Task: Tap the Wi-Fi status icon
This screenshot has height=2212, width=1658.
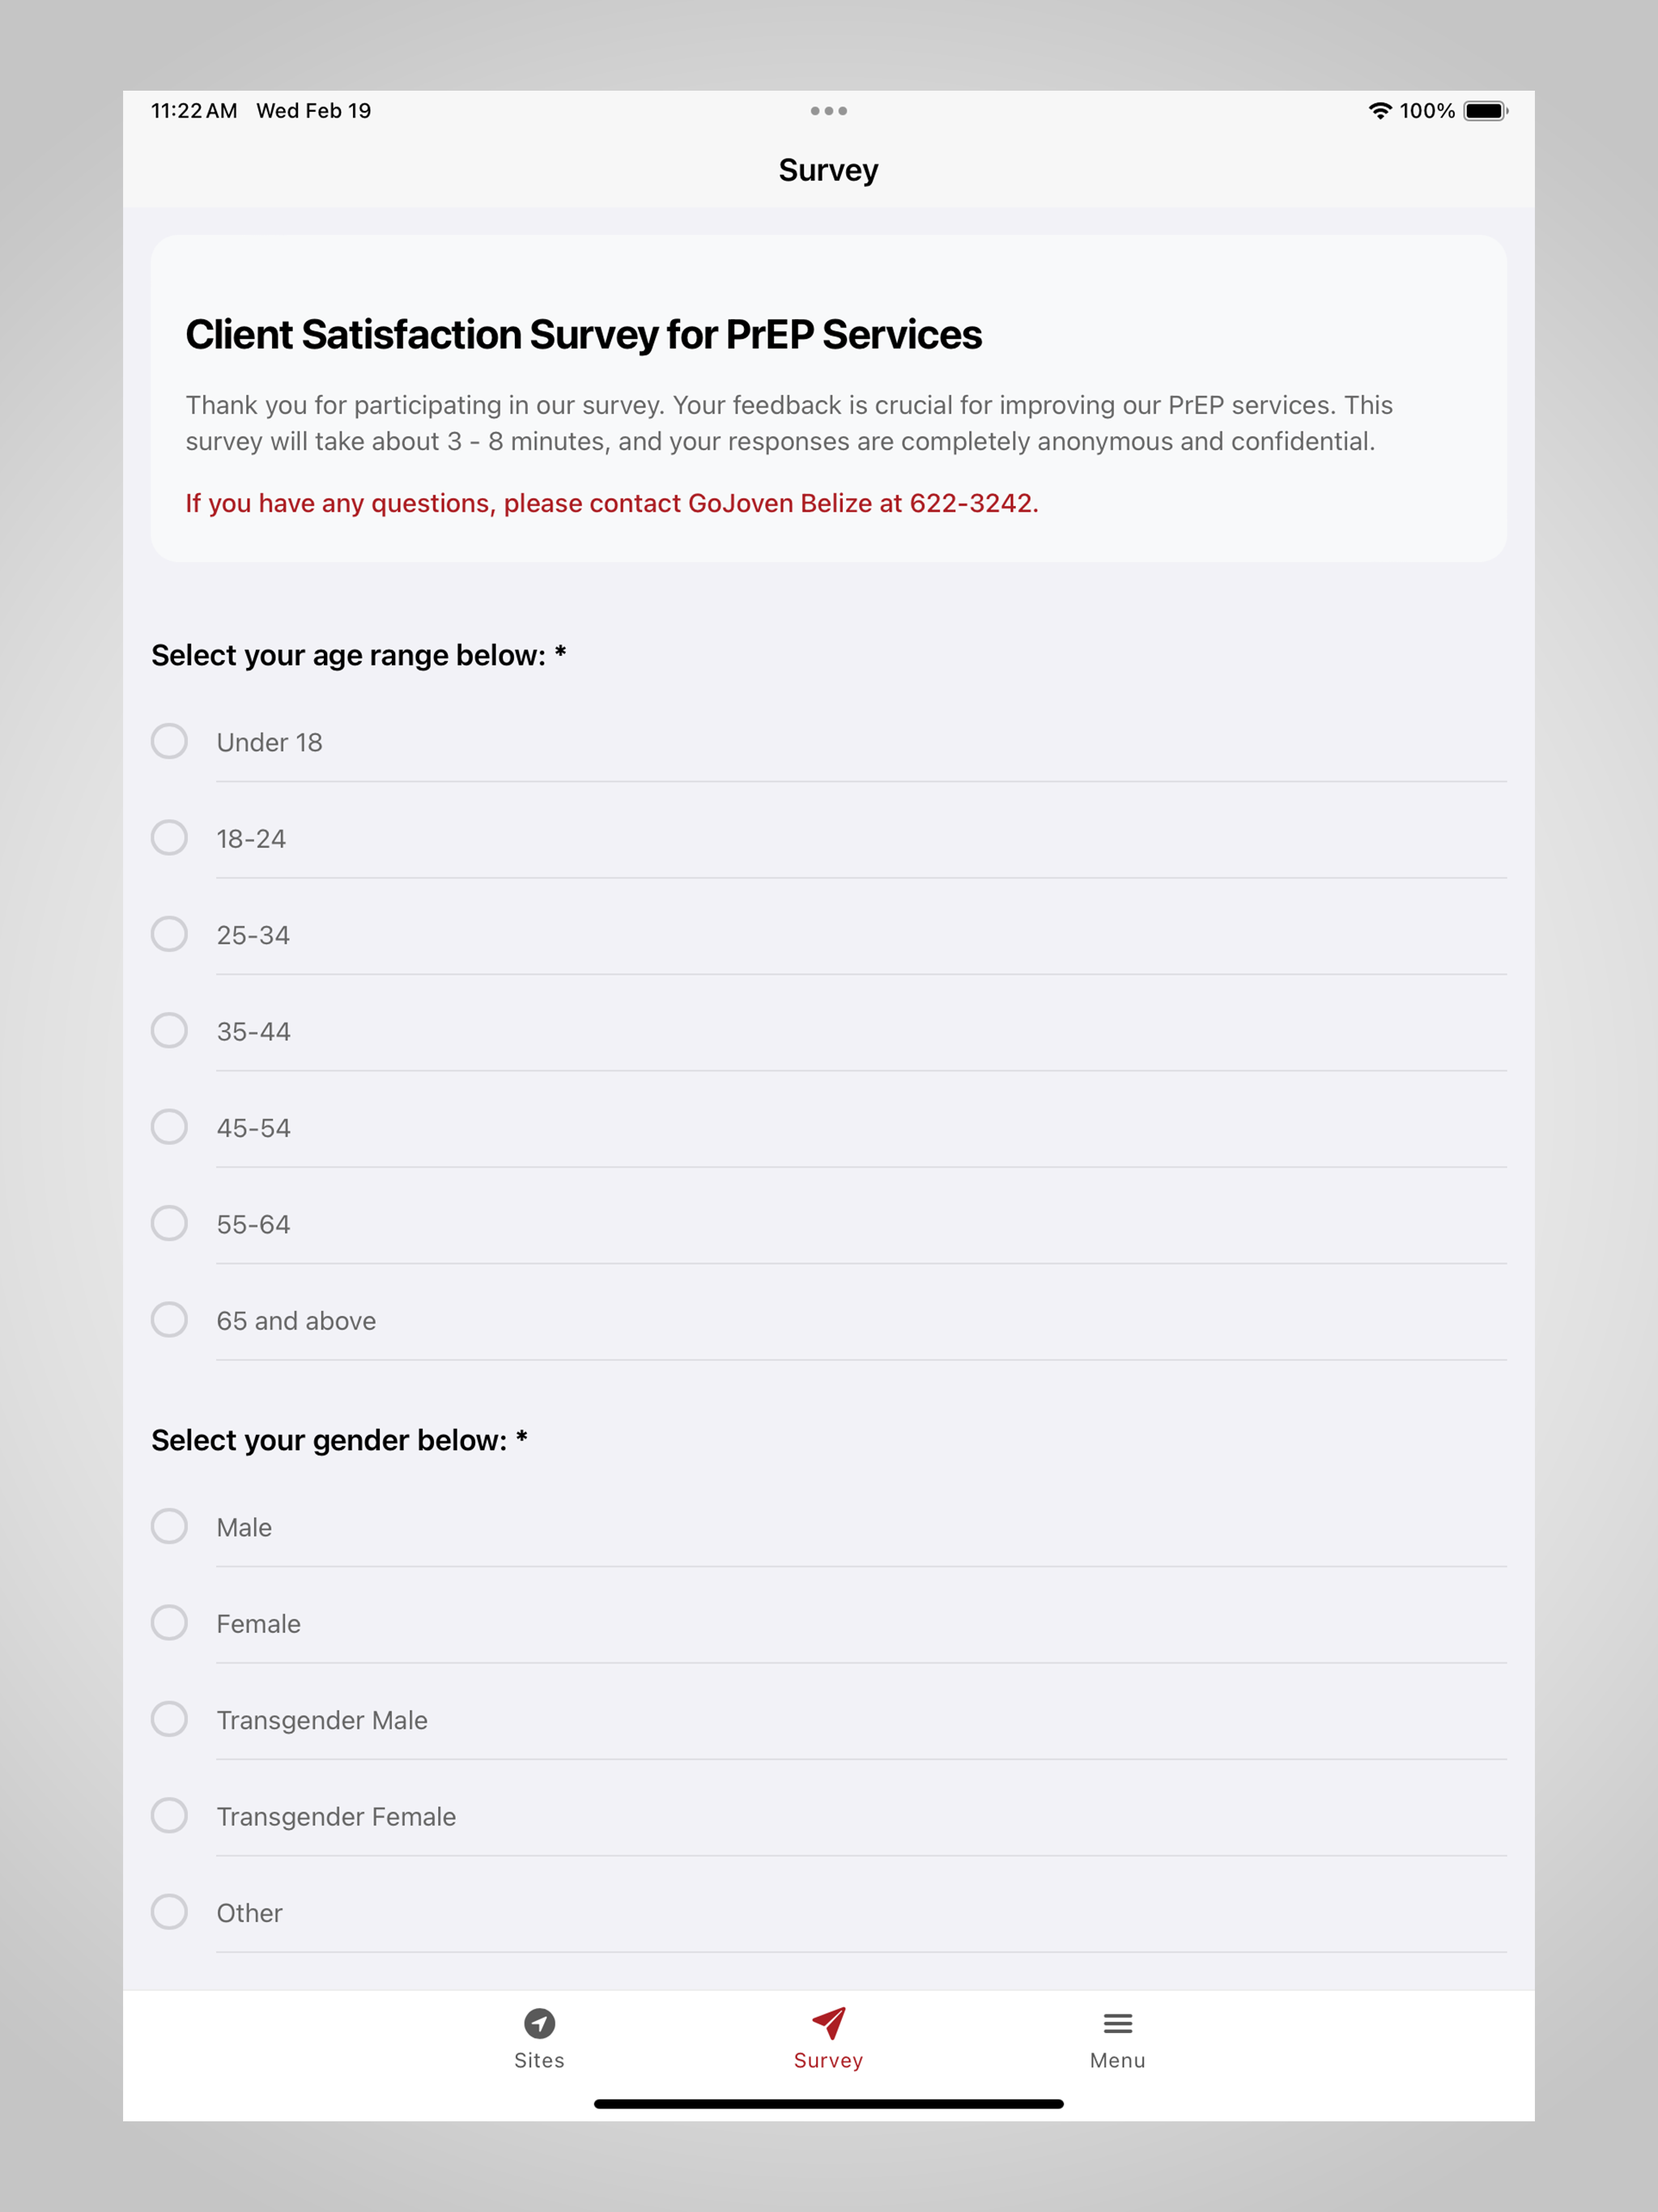Action: (x=1380, y=111)
